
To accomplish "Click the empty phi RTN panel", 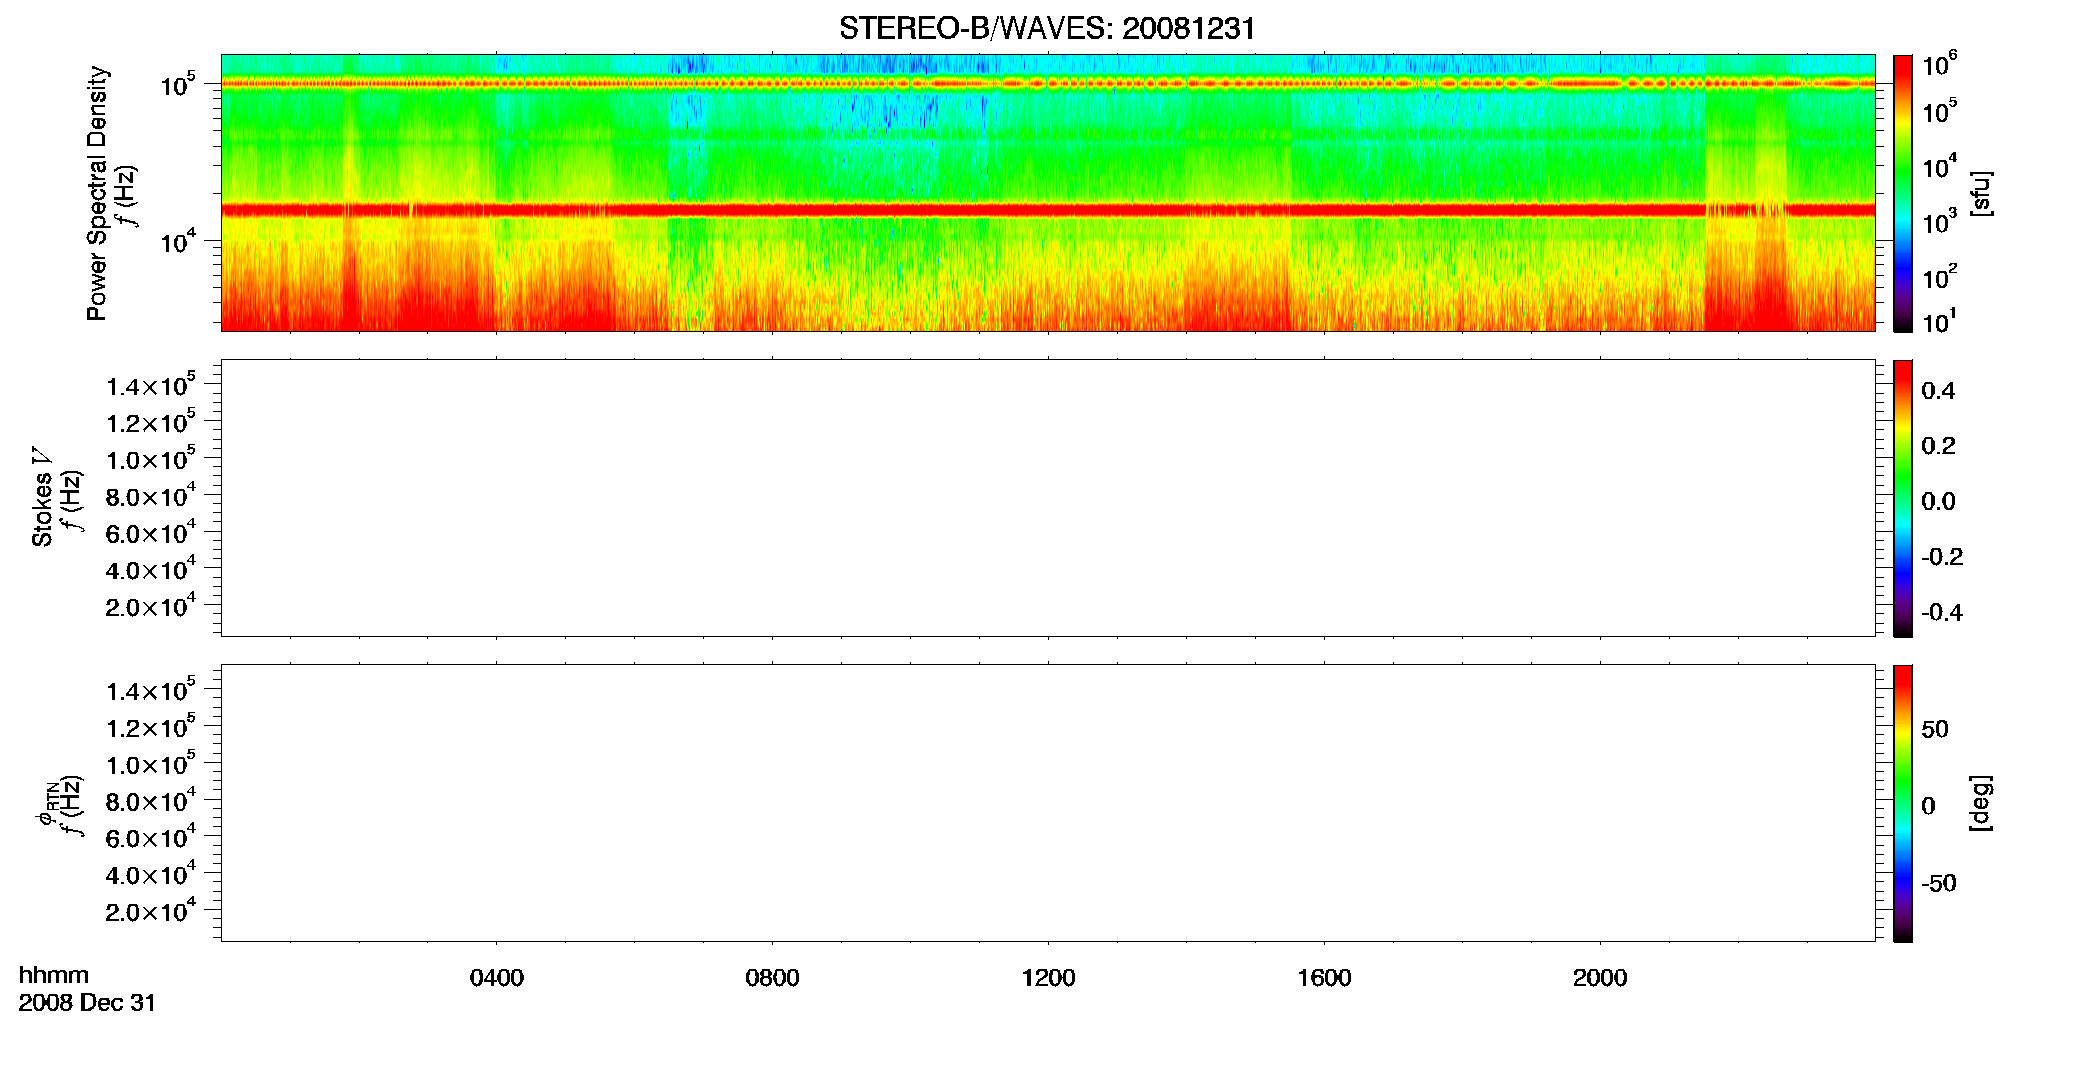I will [x=1048, y=803].
